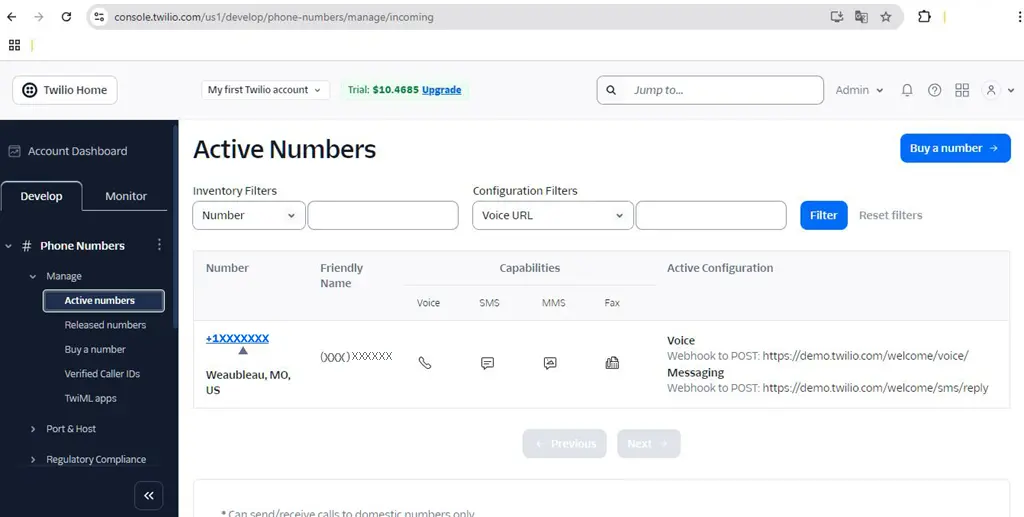Open the Admin dropdown menu

(859, 90)
